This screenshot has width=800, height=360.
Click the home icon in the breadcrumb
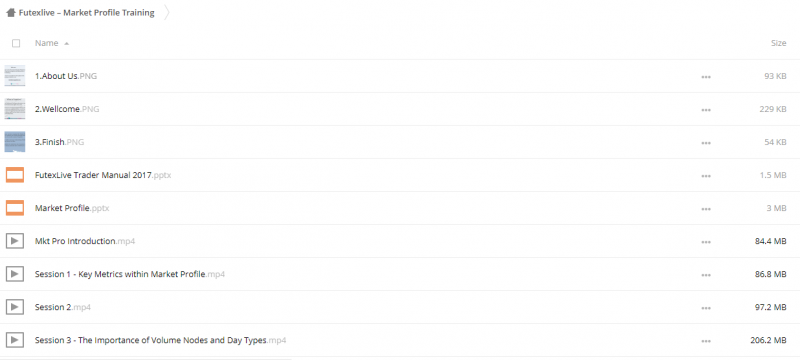point(10,13)
